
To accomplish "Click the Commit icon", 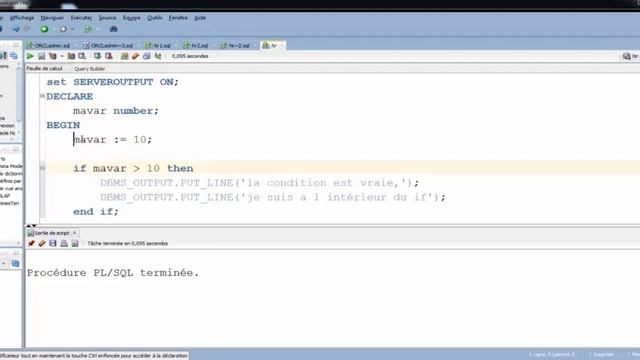I will click(98, 56).
